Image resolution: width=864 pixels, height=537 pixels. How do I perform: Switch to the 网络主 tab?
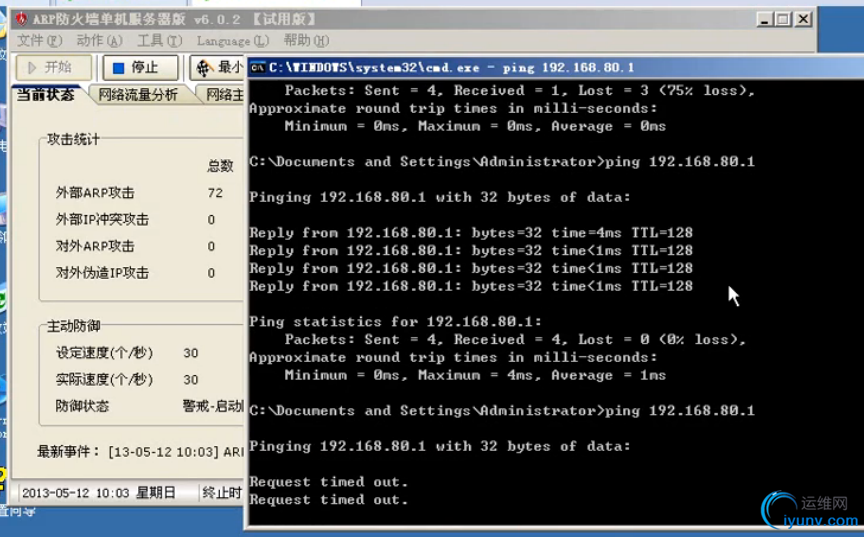pos(224,95)
